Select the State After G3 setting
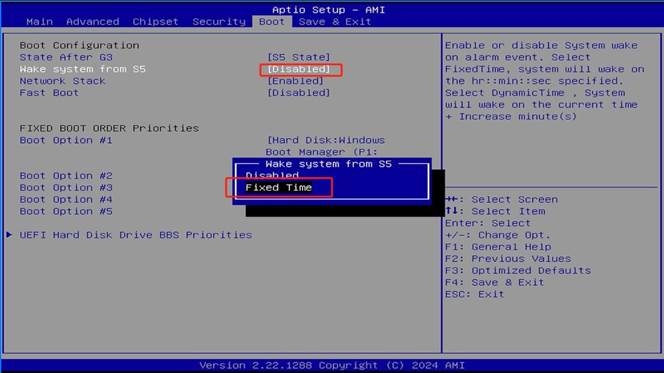This screenshot has height=373, width=664. coord(66,57)
